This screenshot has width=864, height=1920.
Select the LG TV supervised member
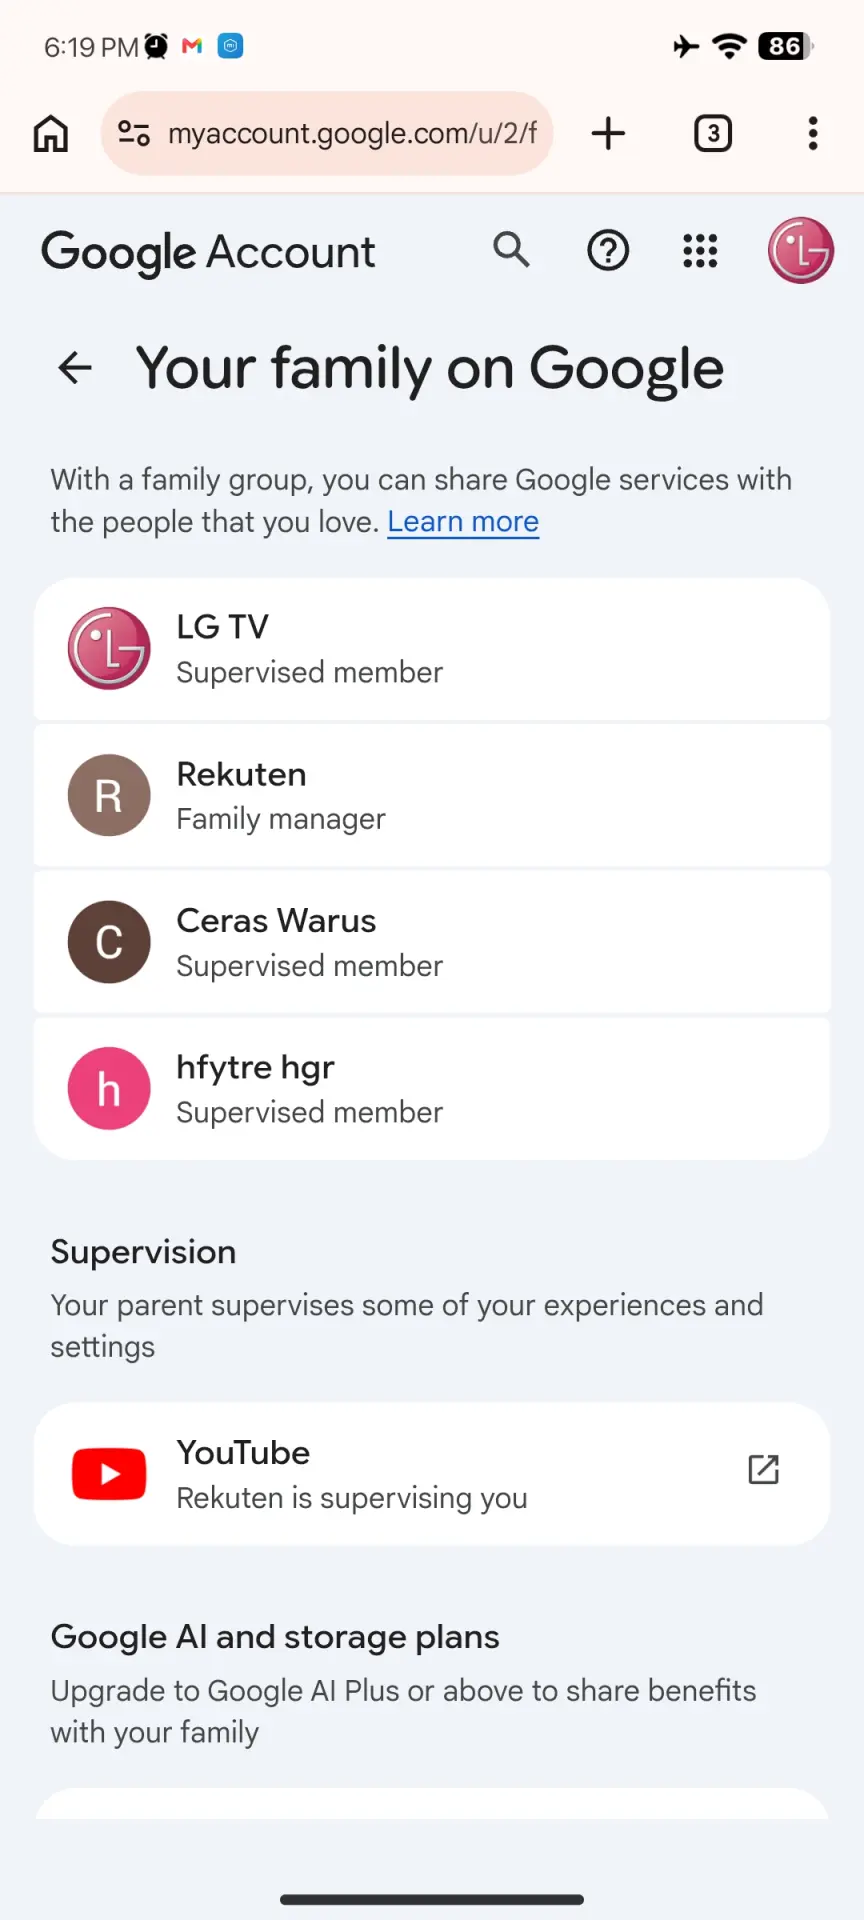click(432, 649)
